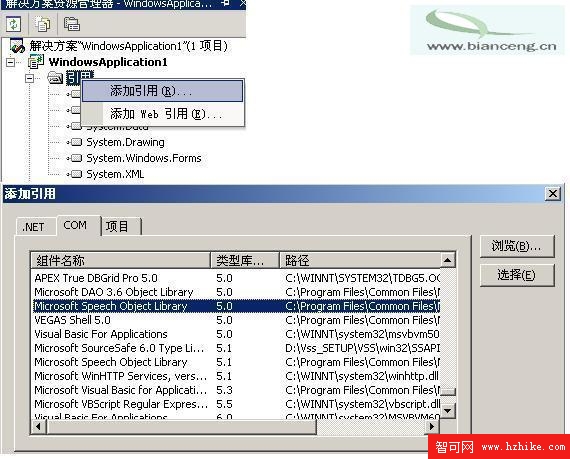Click the vertical scrollbar up arrow

pos(447,260)
